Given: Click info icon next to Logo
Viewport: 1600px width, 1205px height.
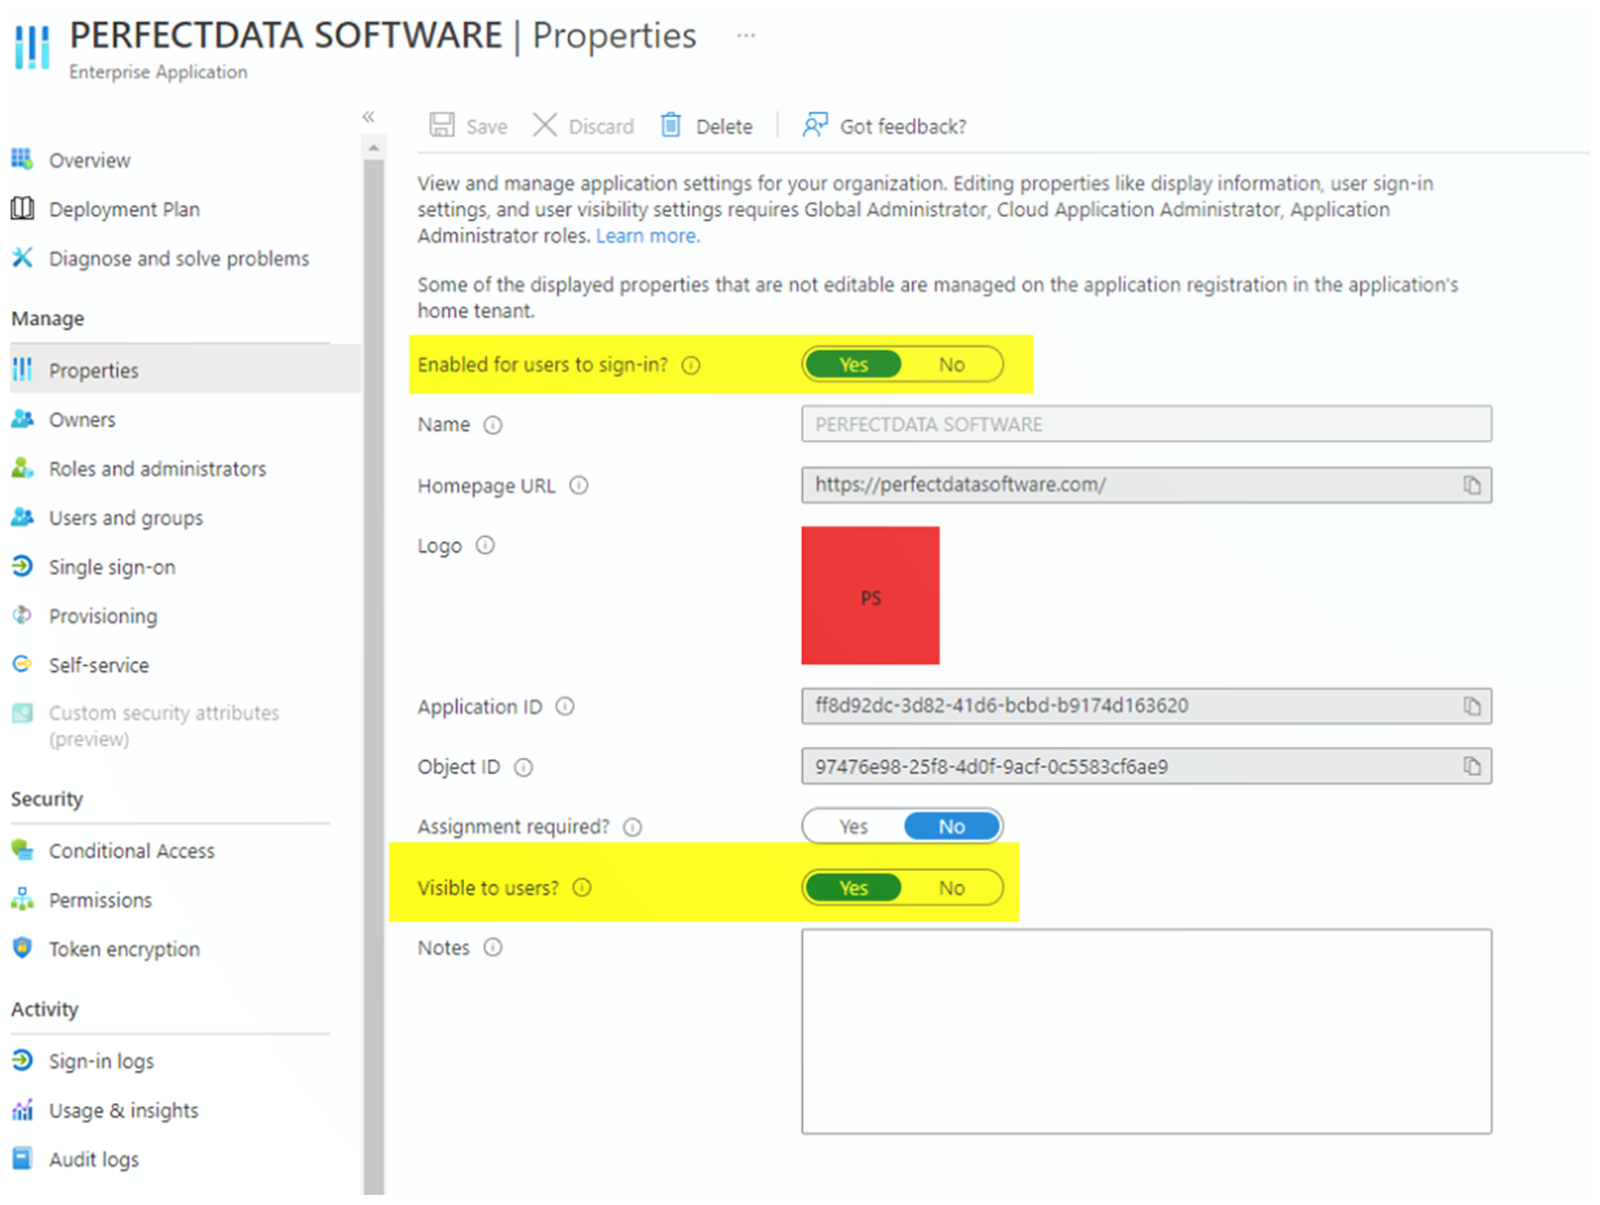Looking at the screenshot, I should [485, 545].
